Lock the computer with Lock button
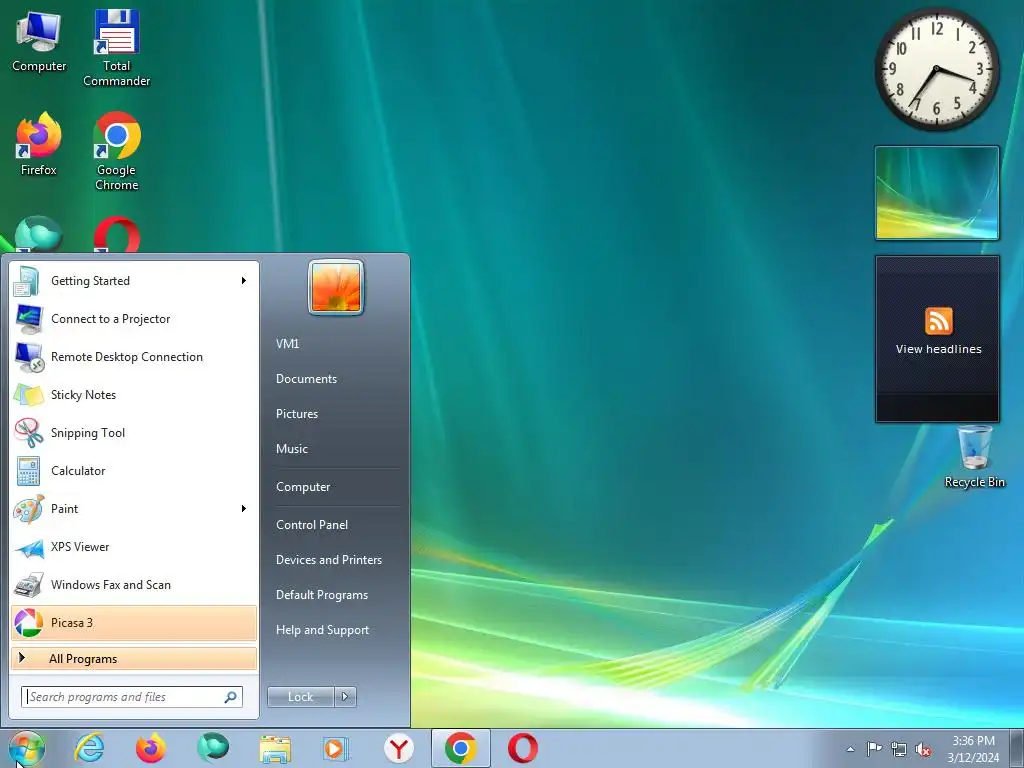The image size is (1024, 768). 300,697
